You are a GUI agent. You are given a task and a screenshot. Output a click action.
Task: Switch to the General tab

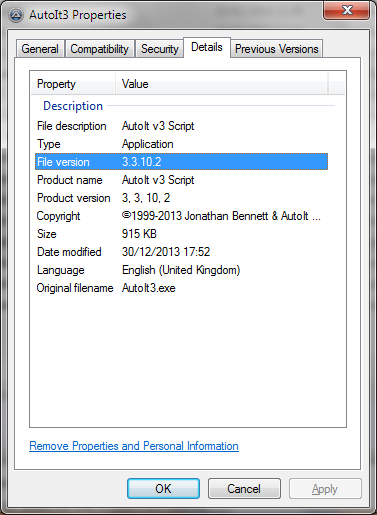pos(40,49)
